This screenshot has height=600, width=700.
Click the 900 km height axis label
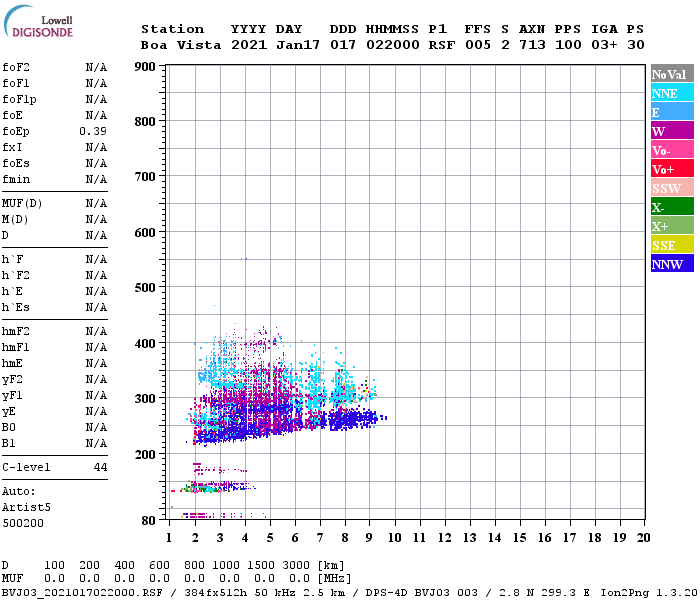(x=145, y=67)
